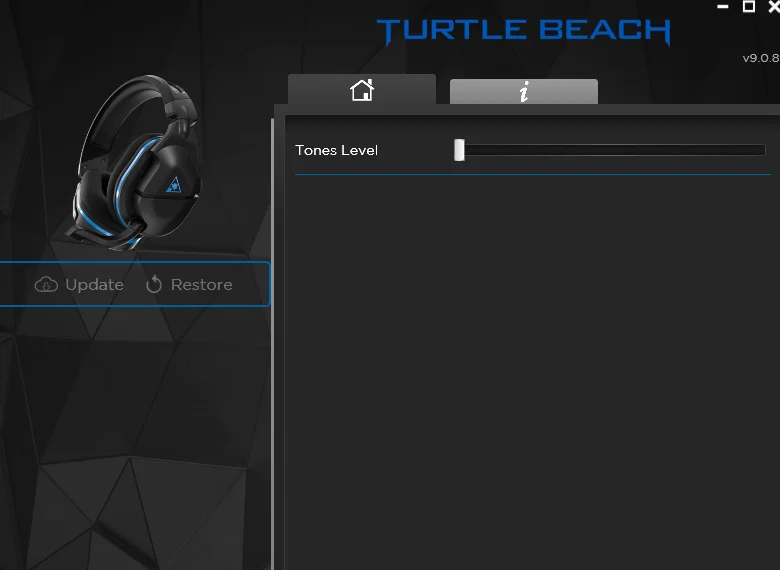
Task: Click the Tones Level slider track
Action: point(609,150)
